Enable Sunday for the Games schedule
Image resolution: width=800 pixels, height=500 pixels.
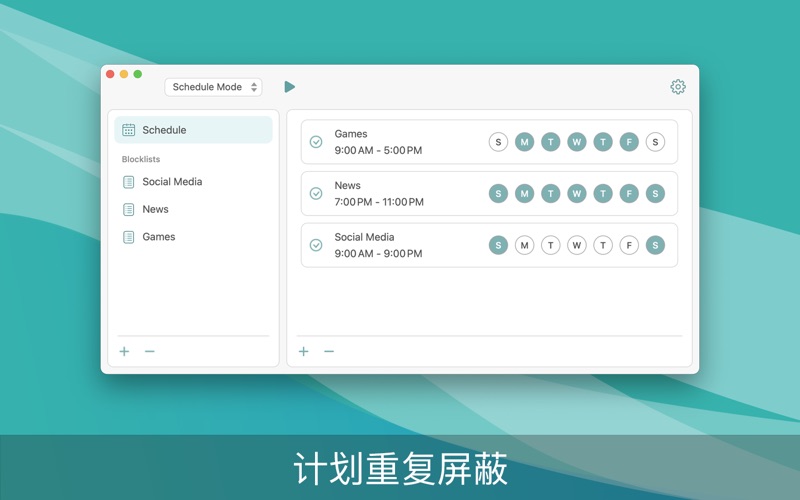point(498,142)
